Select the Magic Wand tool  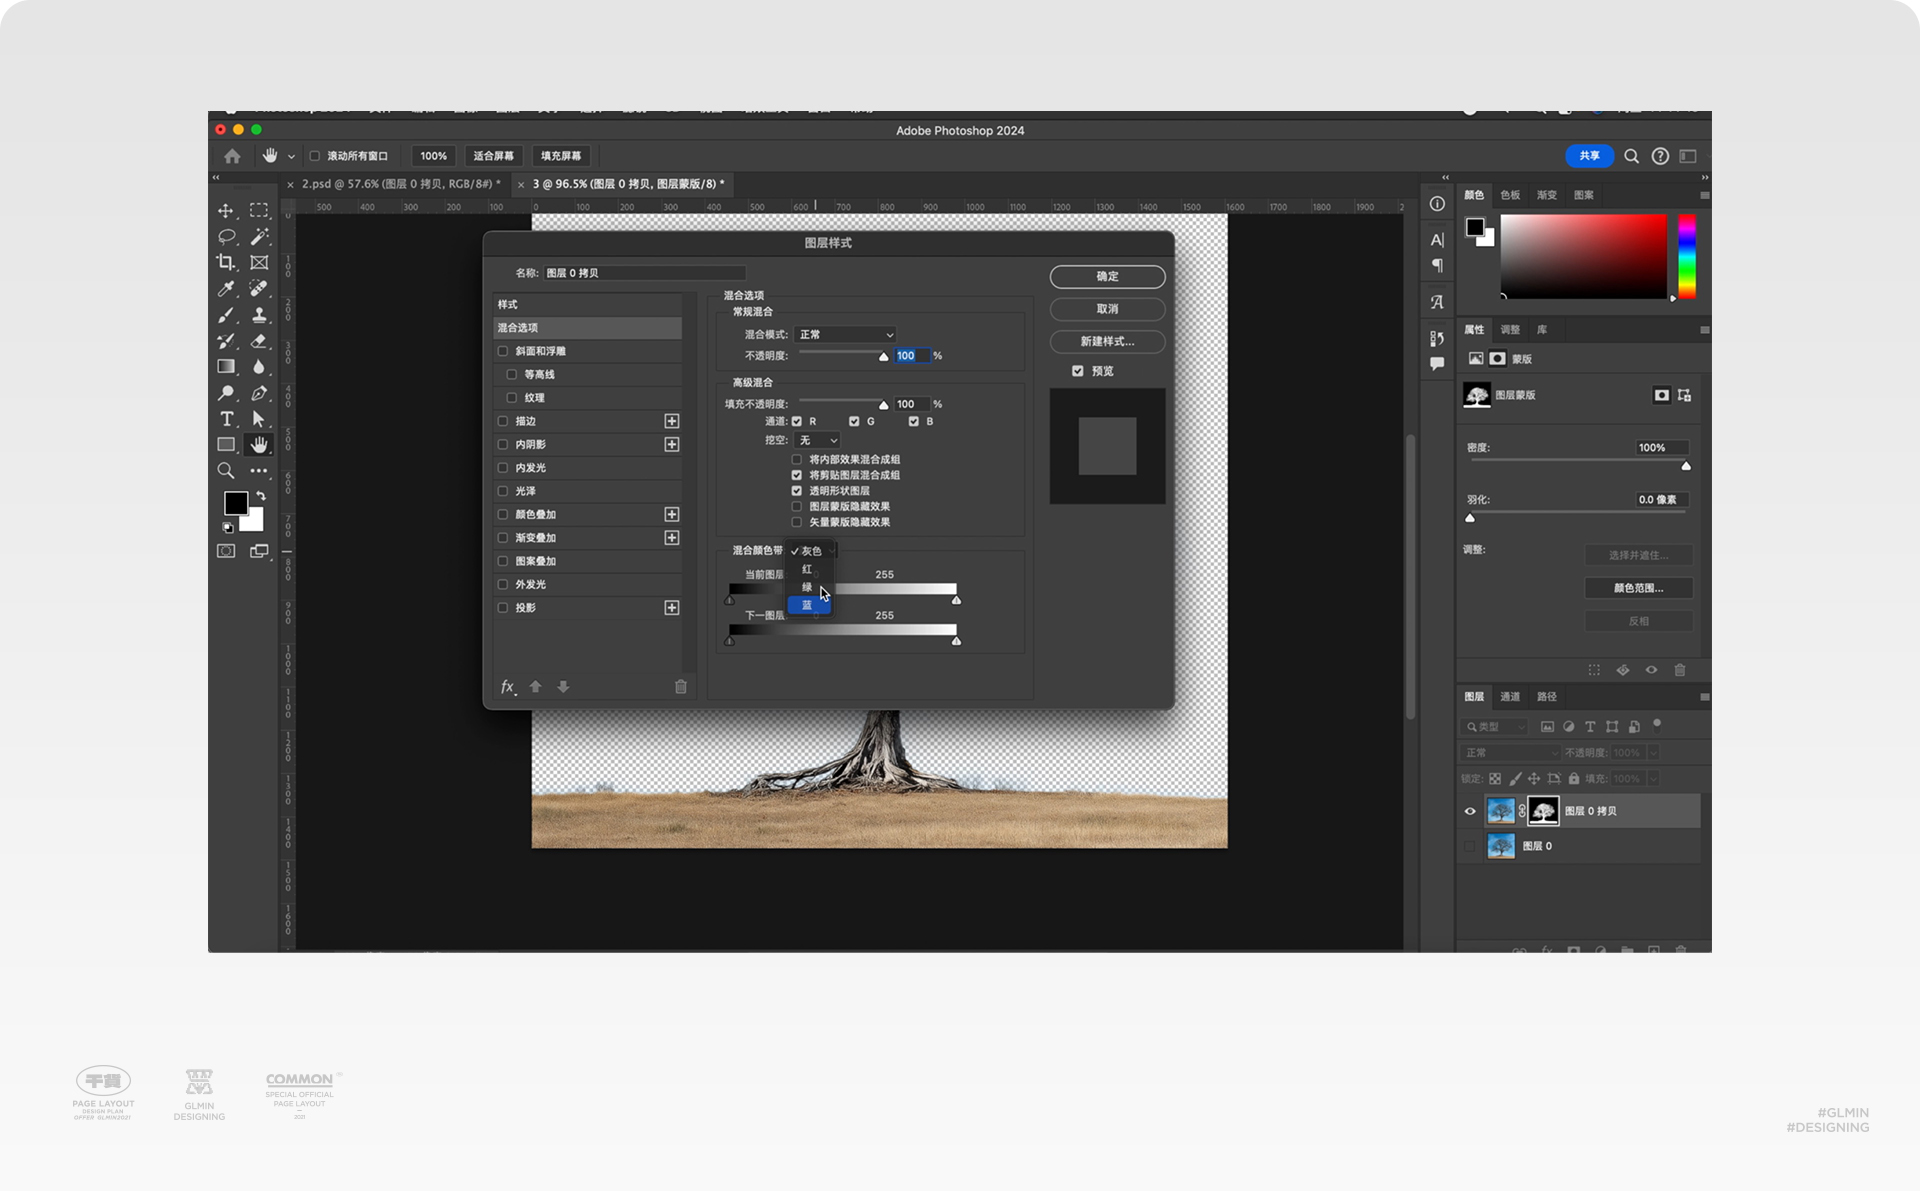pyautogui.click(x=259, y=237)
